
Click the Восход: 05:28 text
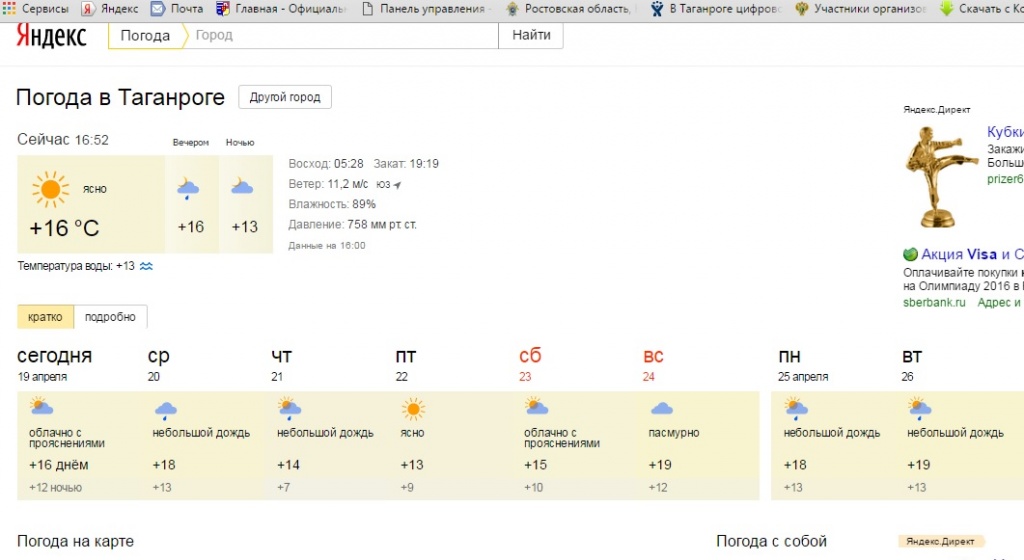[x=326, y=164]
